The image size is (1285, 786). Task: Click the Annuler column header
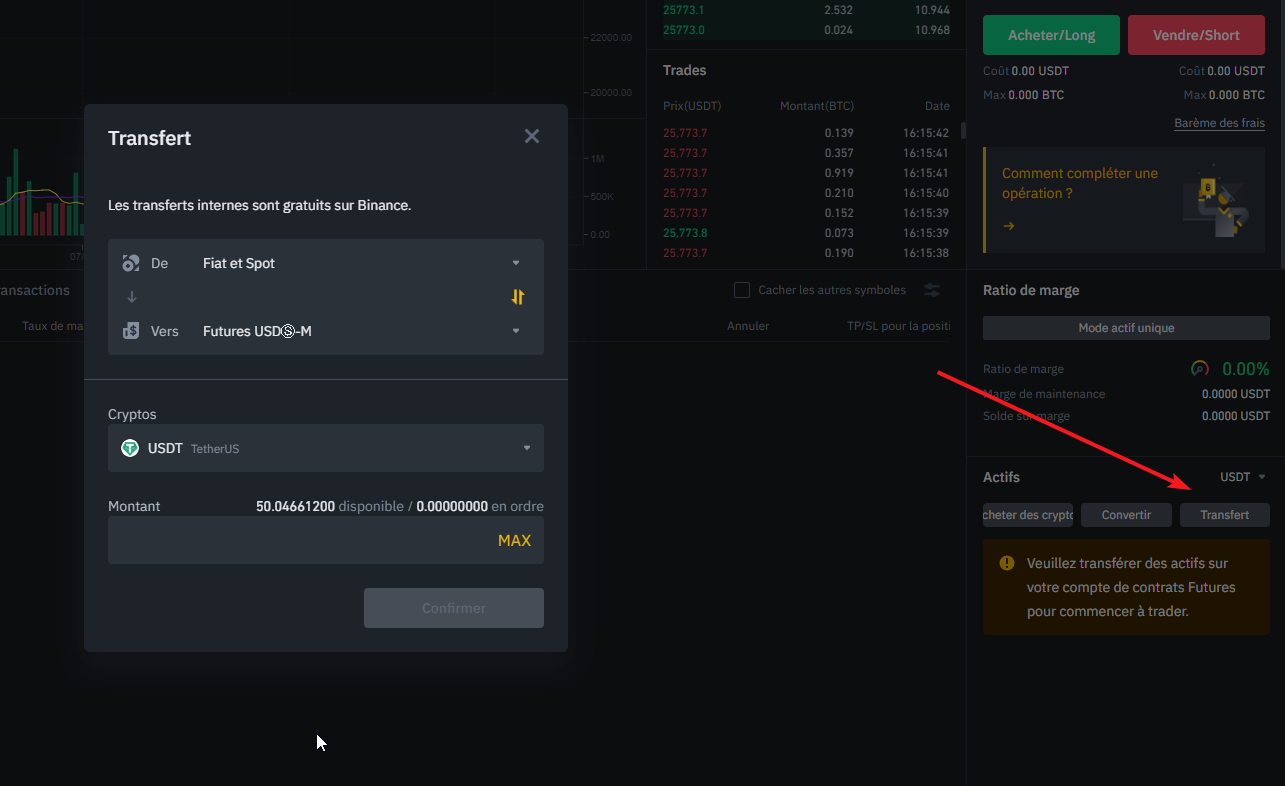[748, 326]
